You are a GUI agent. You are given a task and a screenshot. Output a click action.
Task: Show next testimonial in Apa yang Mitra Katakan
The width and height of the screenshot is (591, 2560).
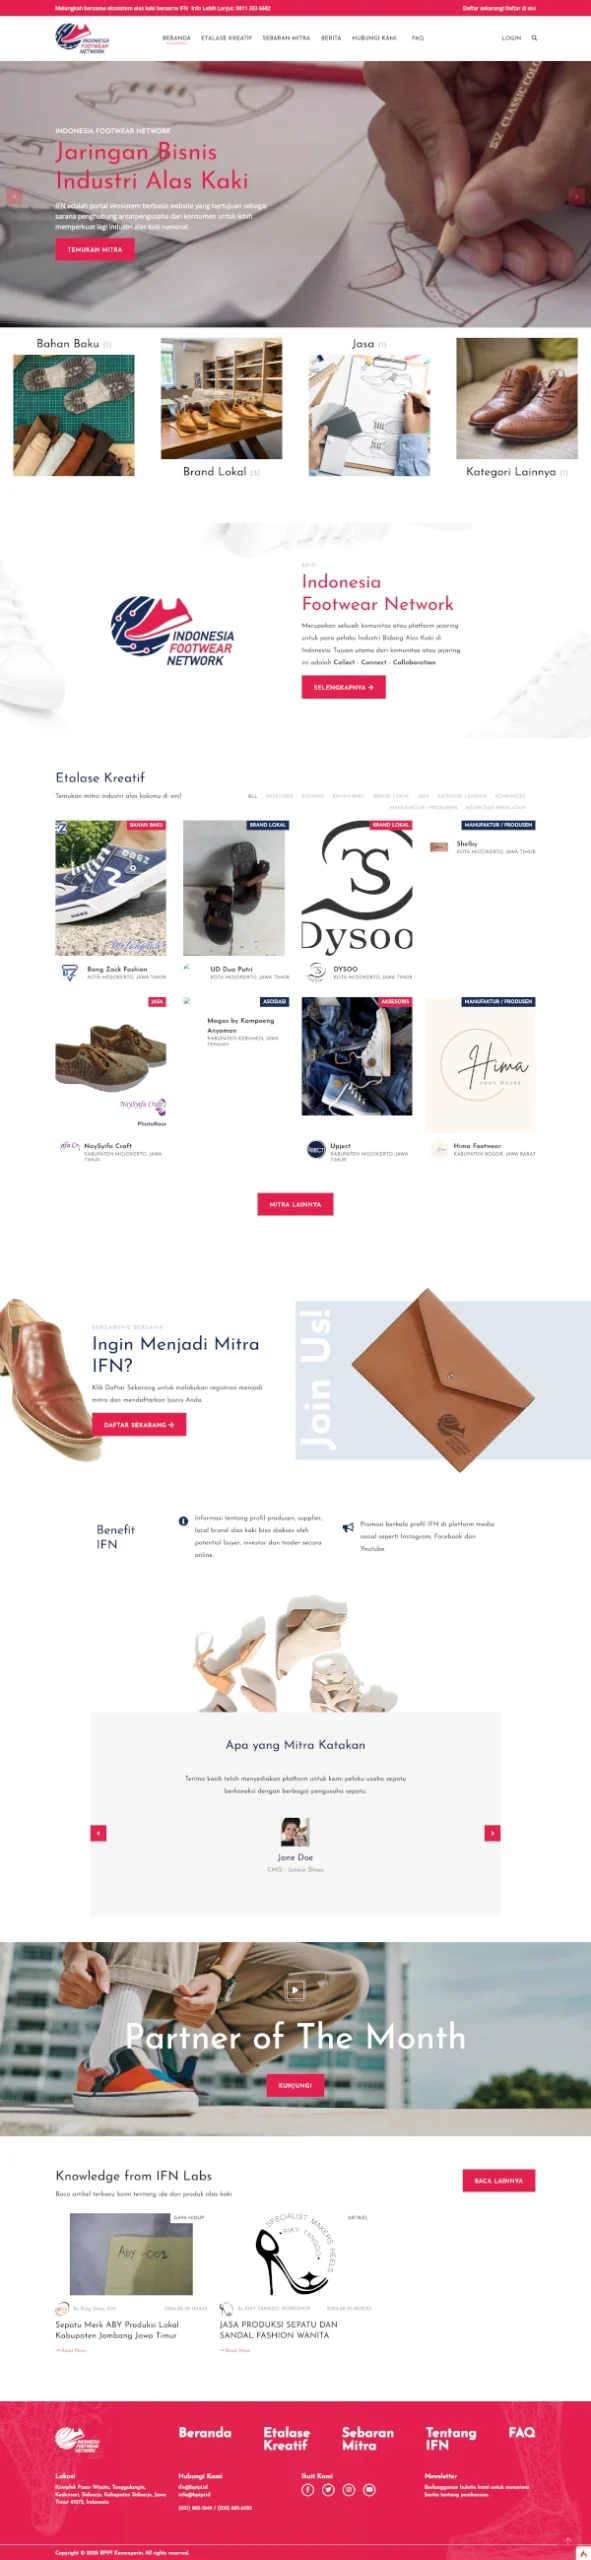pyautogui.click(x=492, y=1832)
